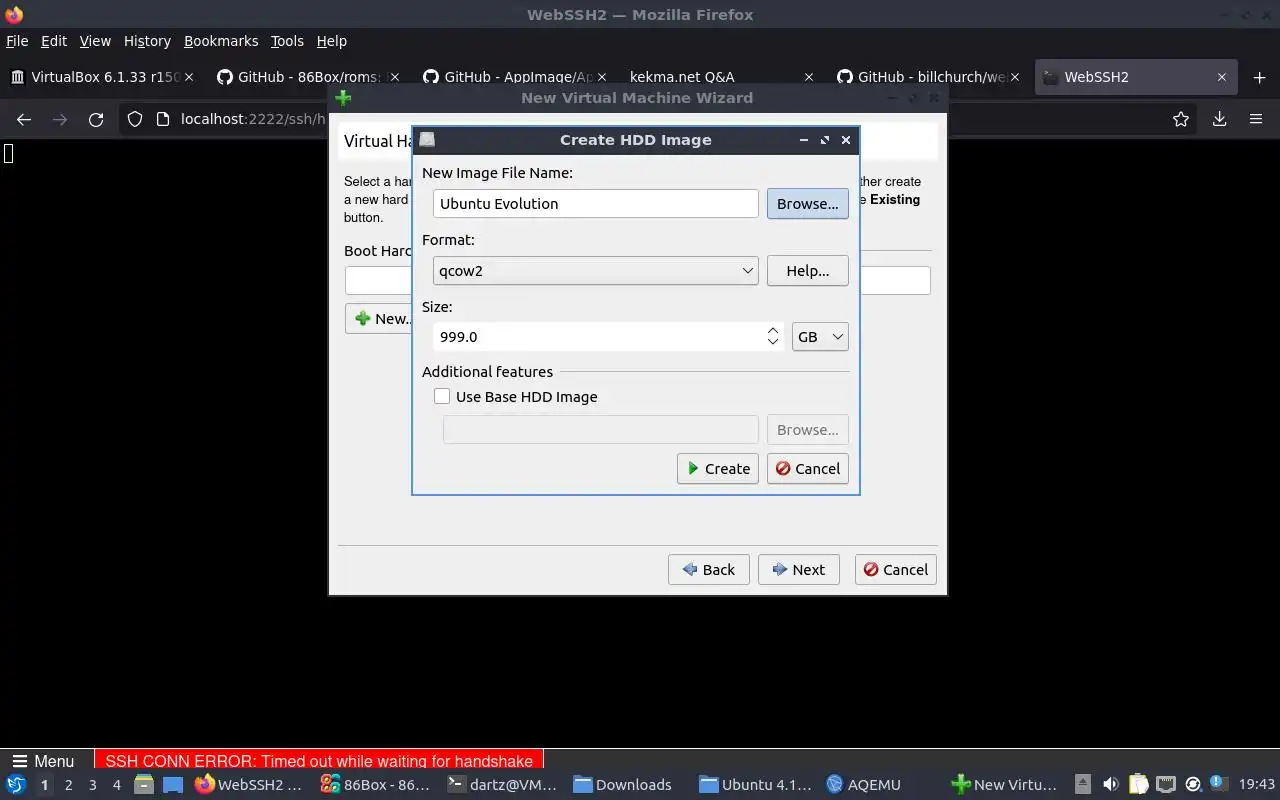
Task: Click the New... button in wizard
Action: tap(380, 318)
